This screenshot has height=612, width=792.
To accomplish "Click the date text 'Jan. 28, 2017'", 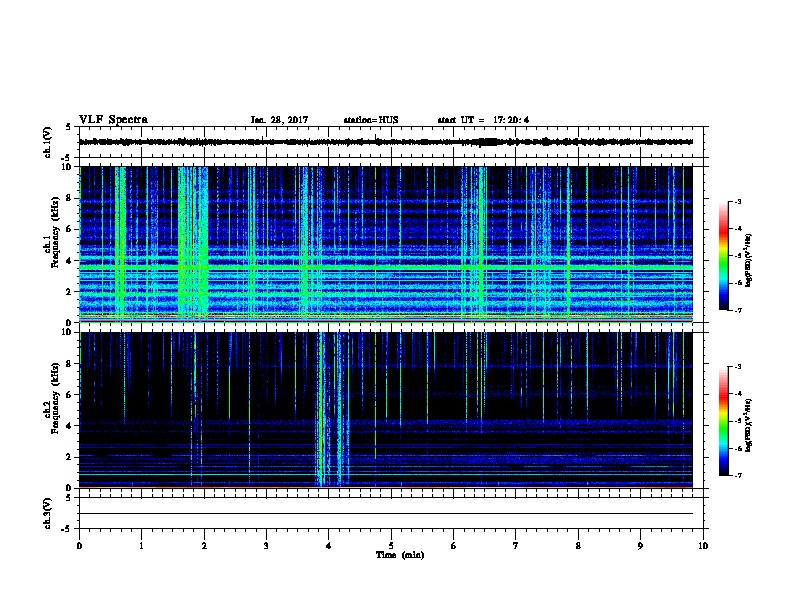I will coord(279,120).
